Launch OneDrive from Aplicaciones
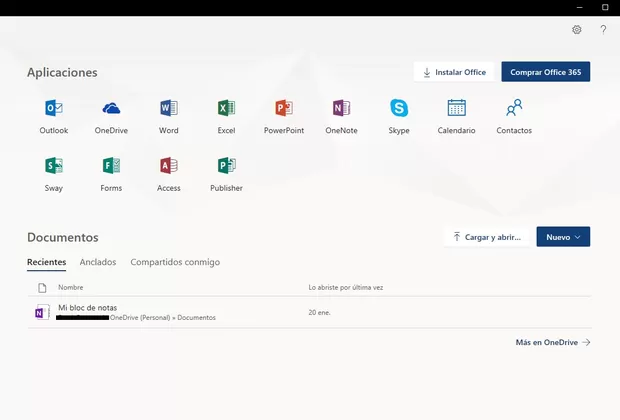This screenshot has height=420, width=620. point(111,117)
